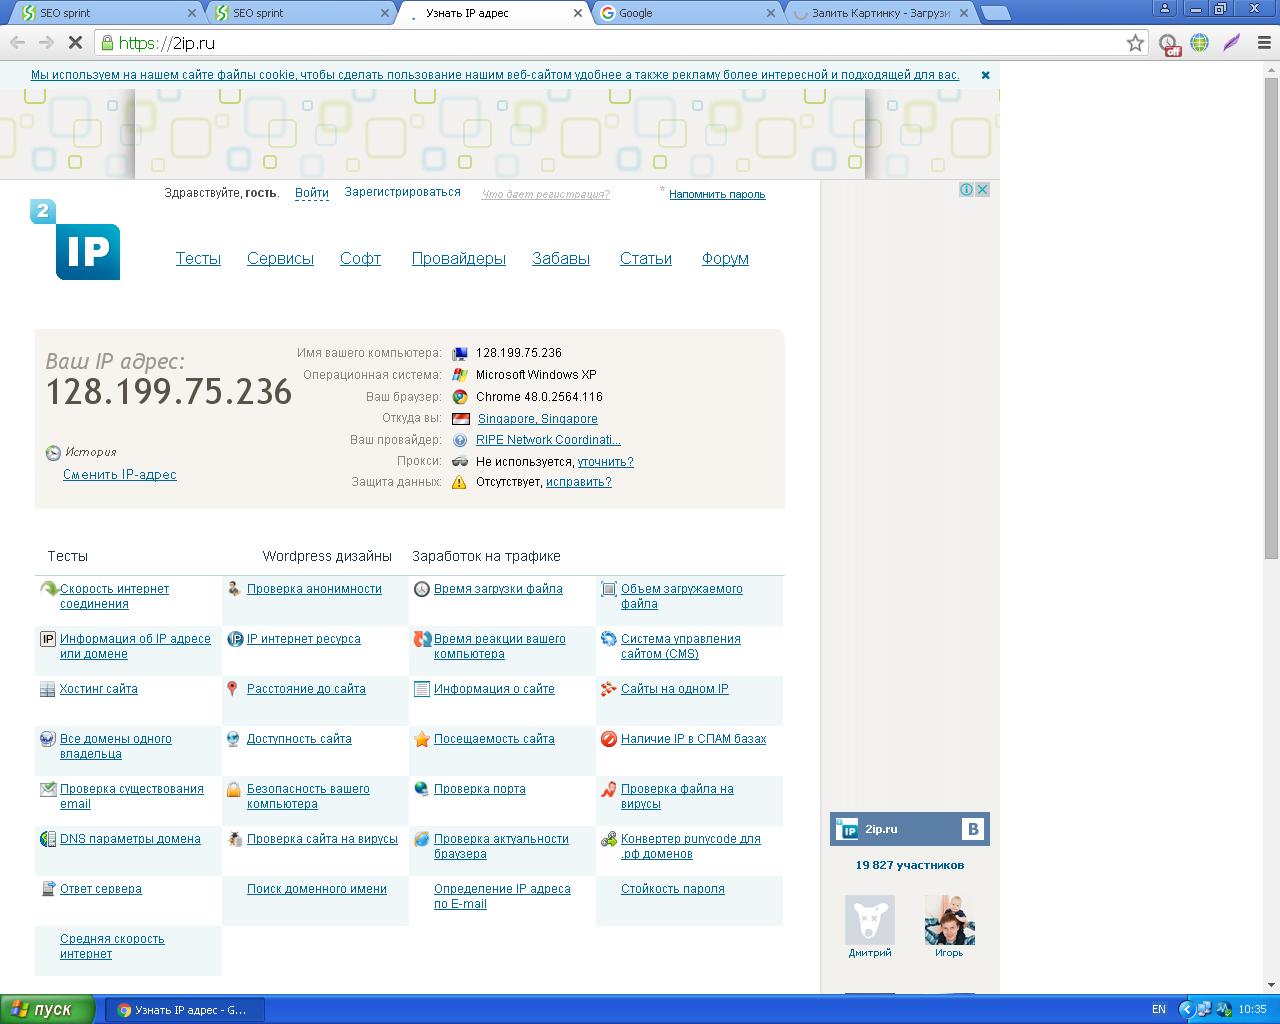Screen dimensions: 1280x1024
Task: Bookmark page with star icon
Action: 1135,43
